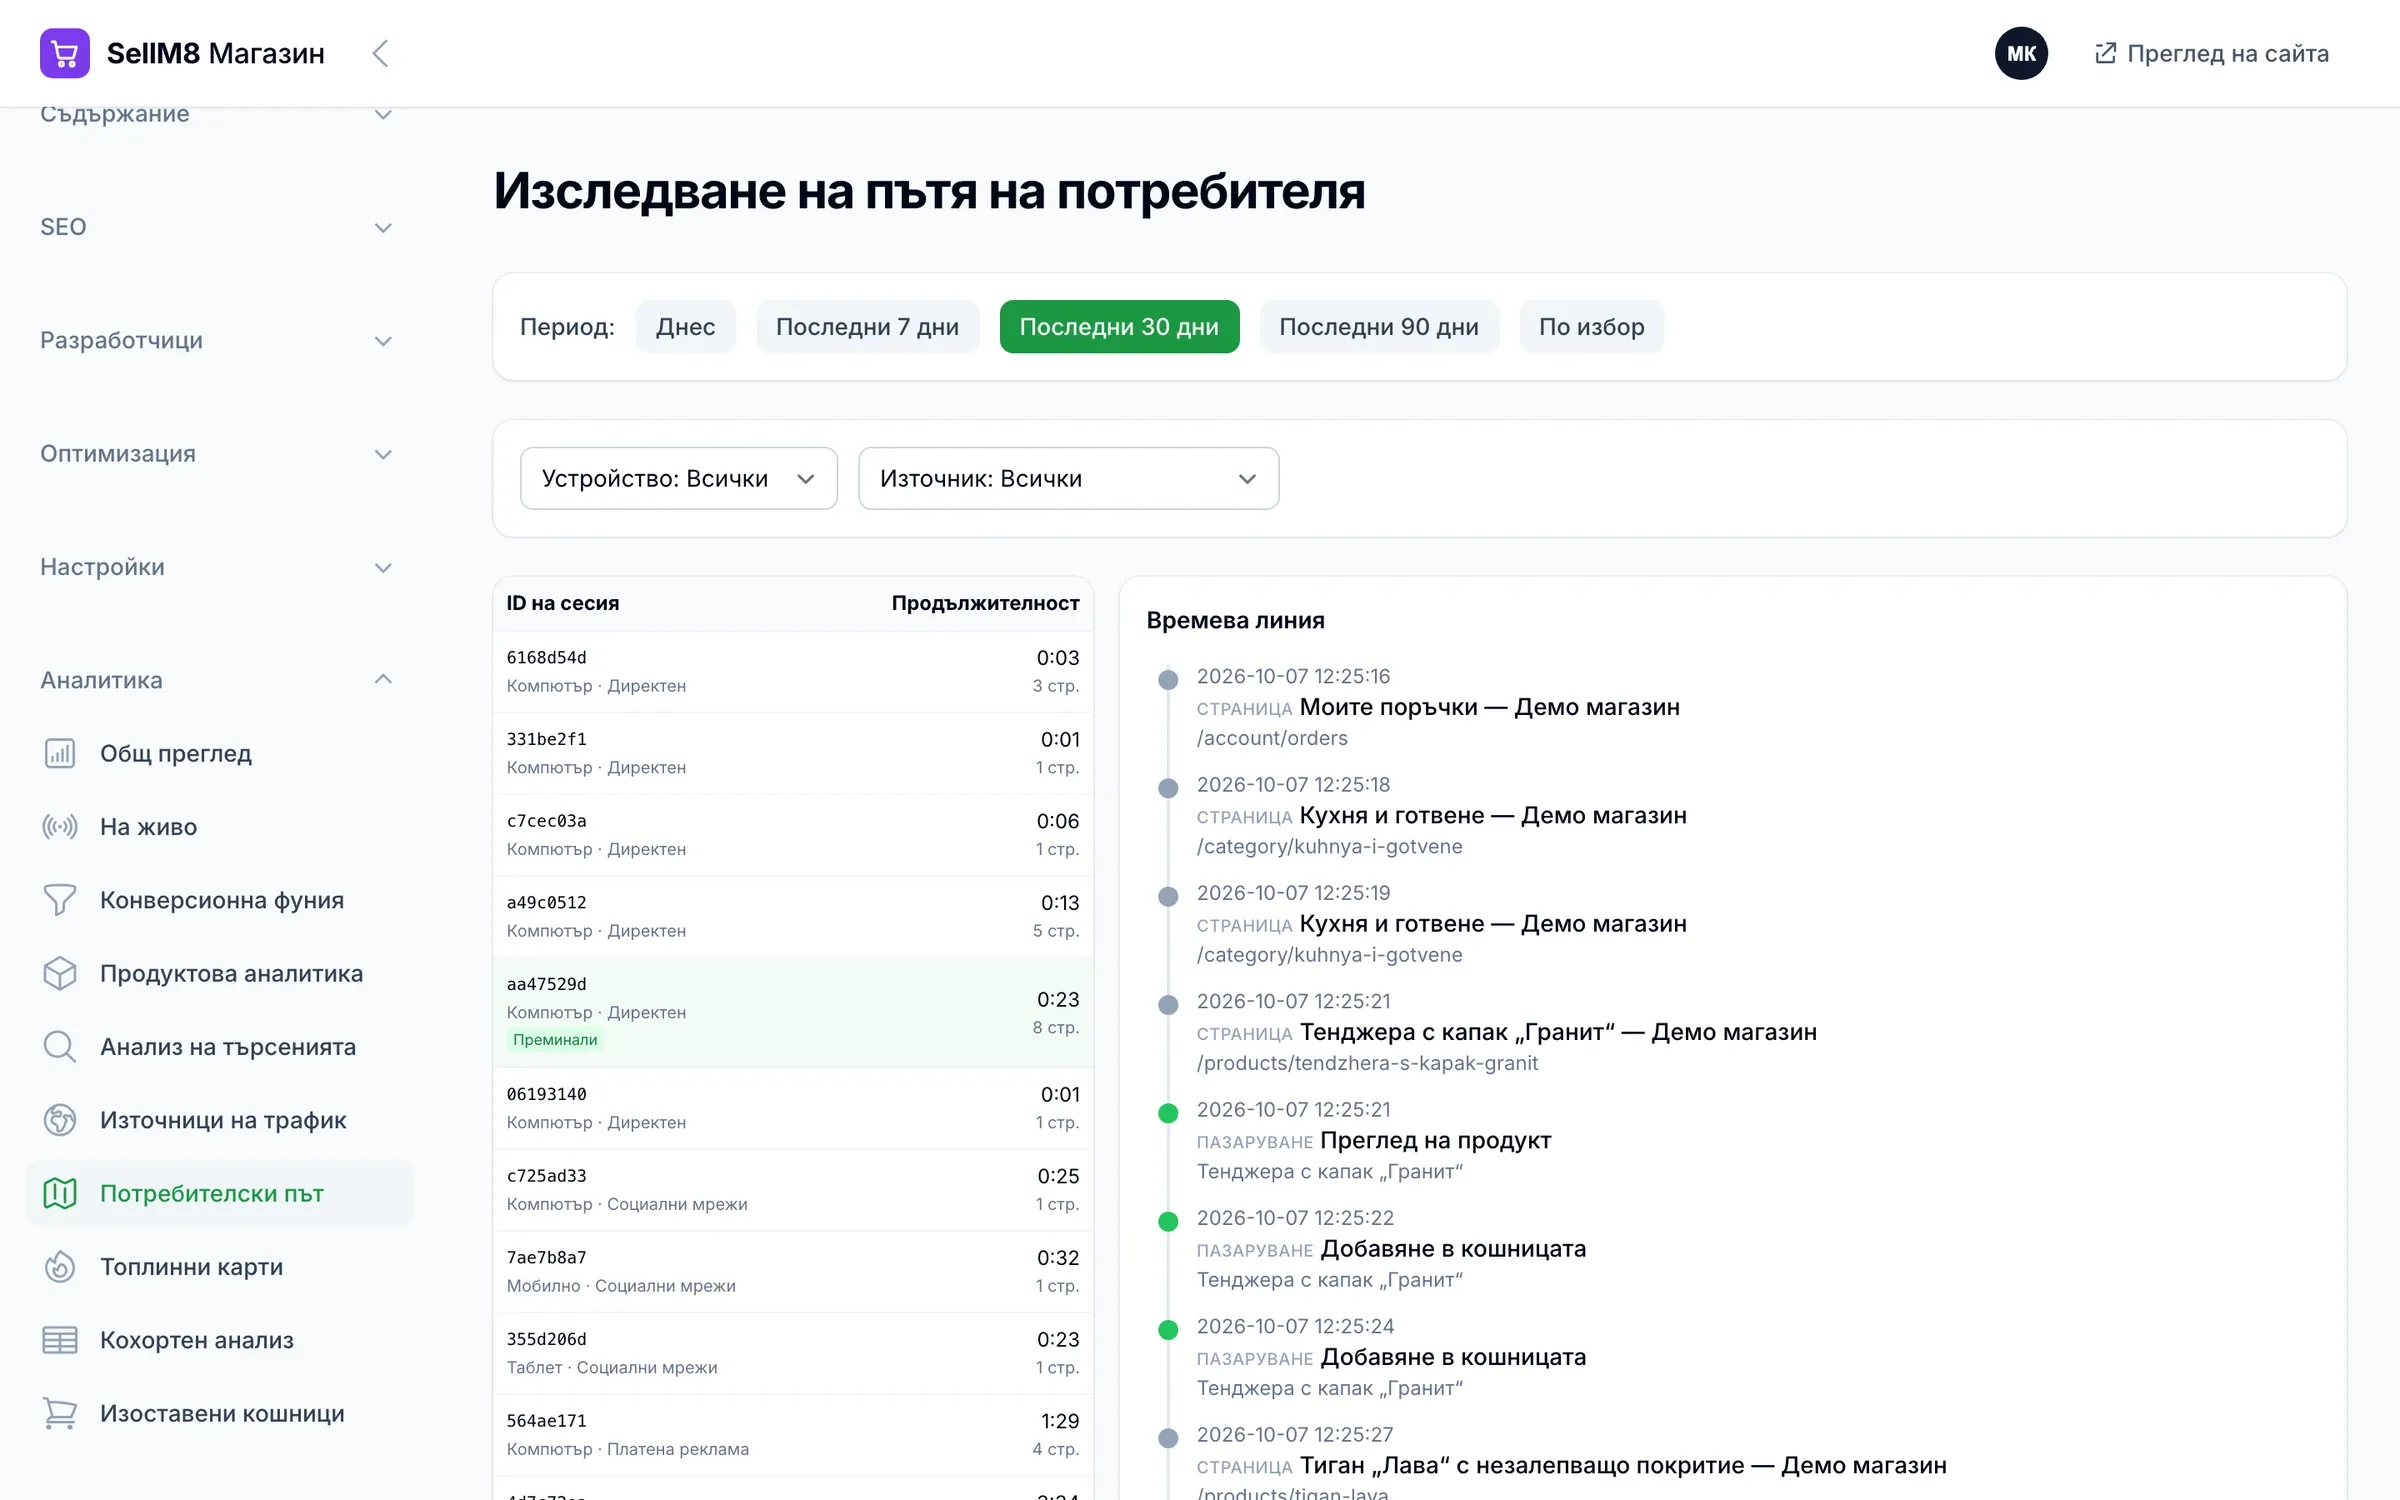The height and width of the screenshot is (1500, 2400).
Task: Select the Последни 30 дни period
Action: pos(1119,327)
